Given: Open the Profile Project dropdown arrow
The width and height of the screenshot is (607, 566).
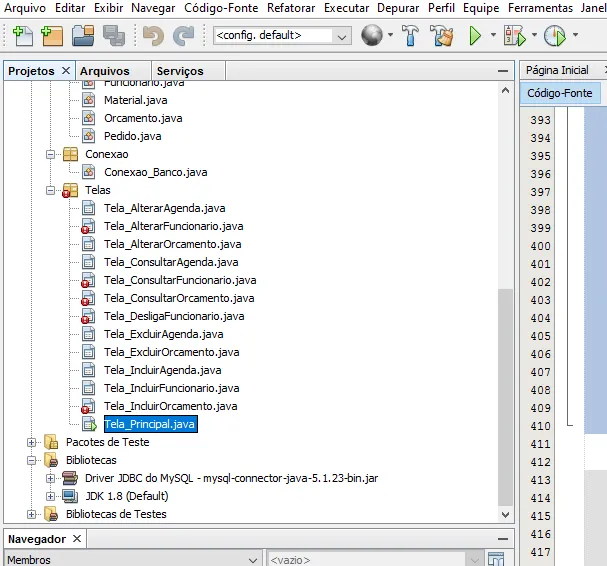Looking at the screenshot, I should [575, 35].
